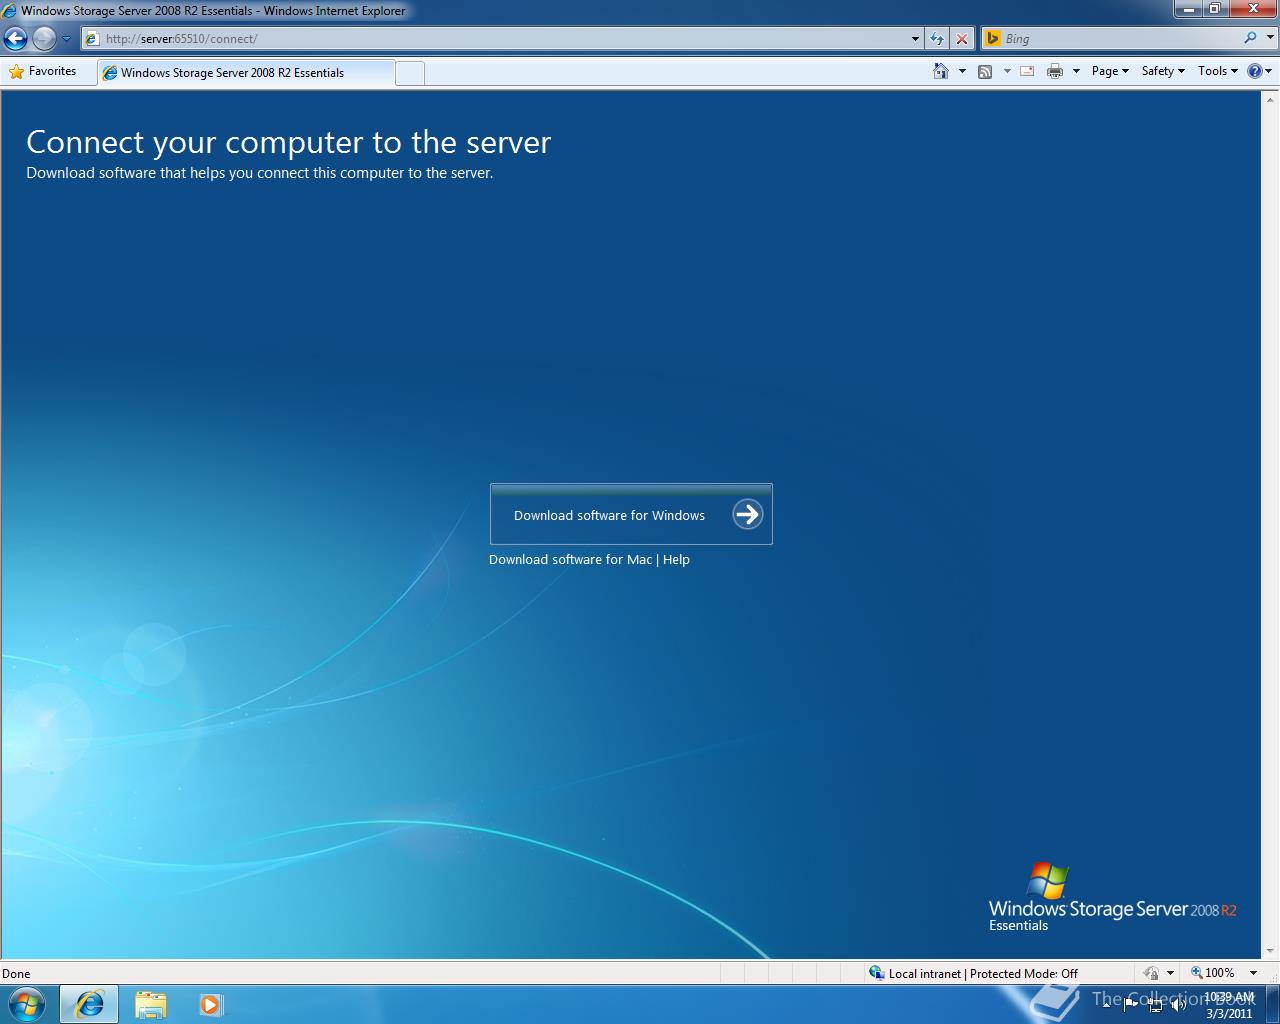Open the recent pages dropdown arrow

pyautogui.click(x=67, y=39)
